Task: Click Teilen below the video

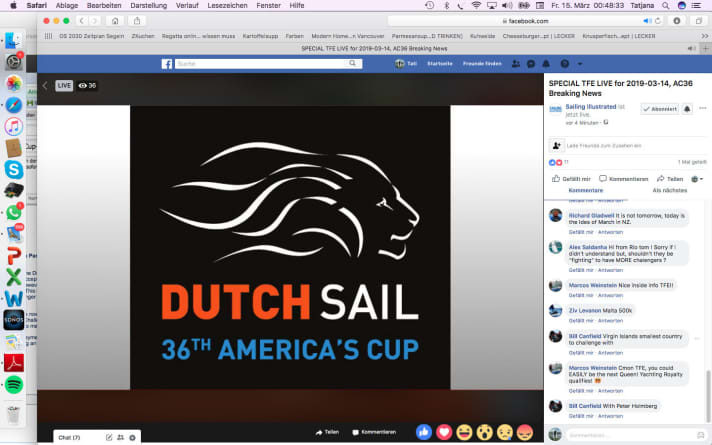Action: 327,432
